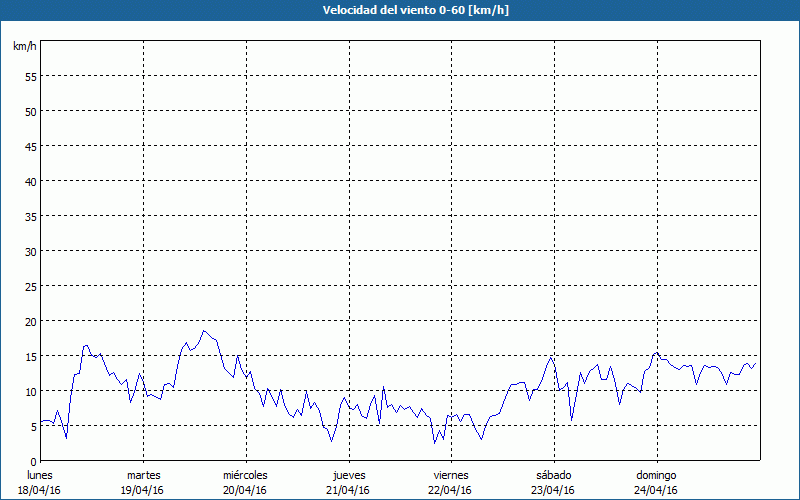
Task: Select the 40 tick label on the y-axis
Action: (30, 181)
